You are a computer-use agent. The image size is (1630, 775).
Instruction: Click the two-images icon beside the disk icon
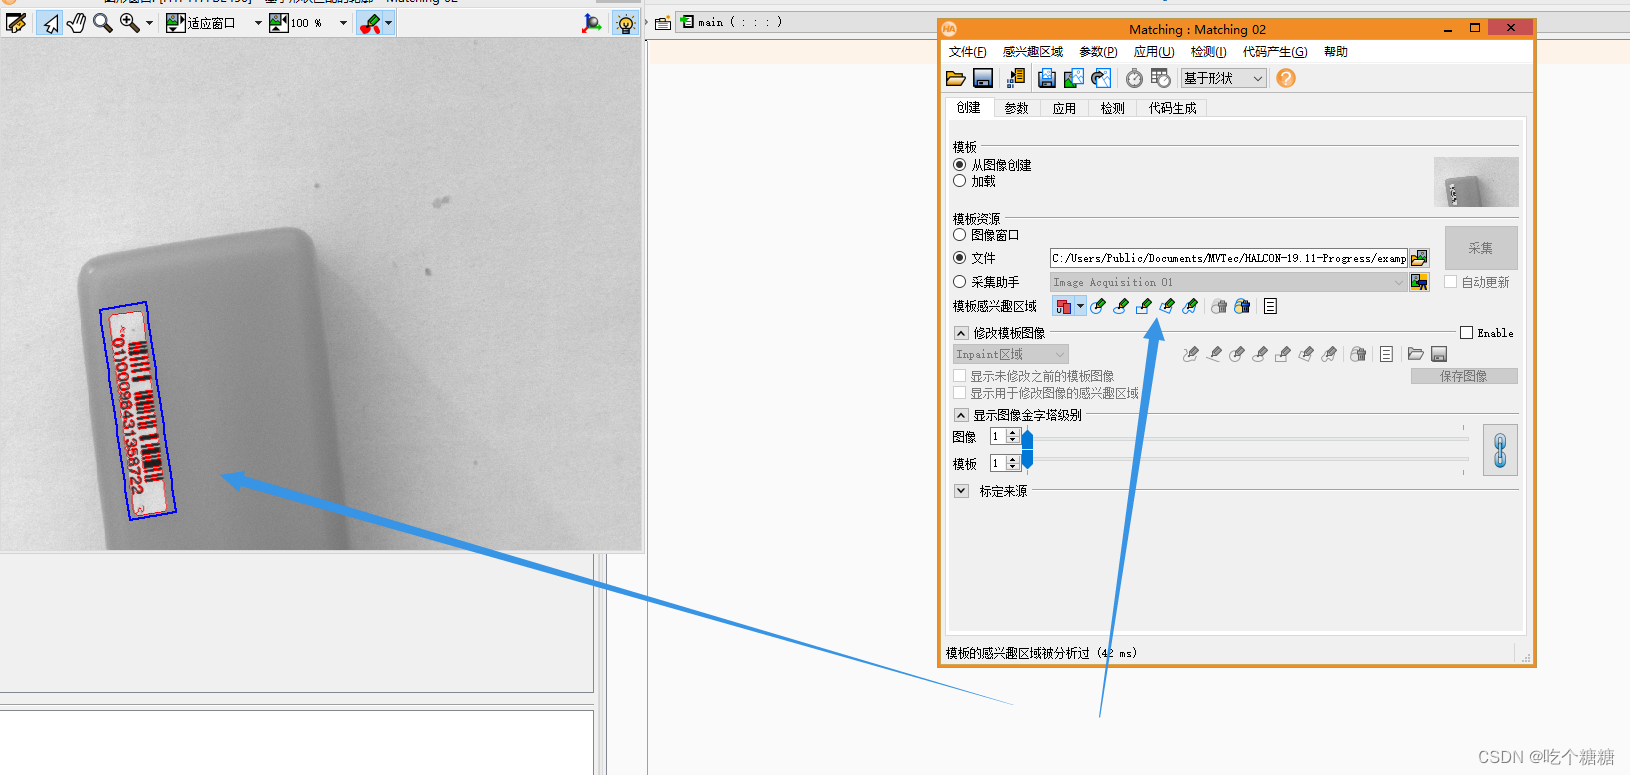[1074, 78]
